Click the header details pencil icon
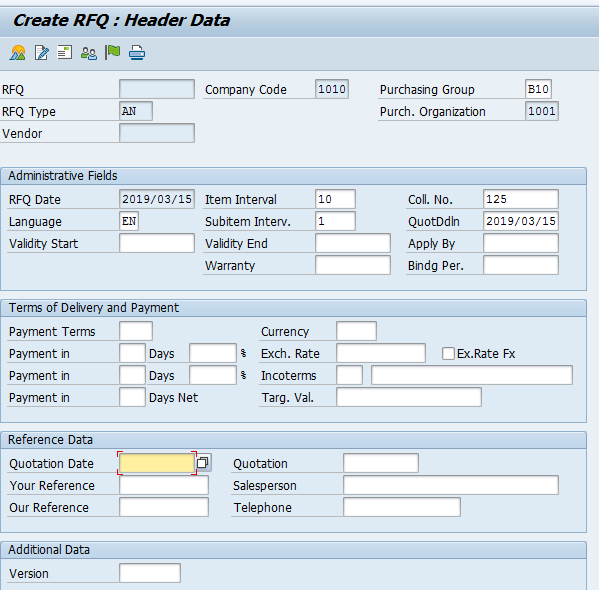 [42, 53]
